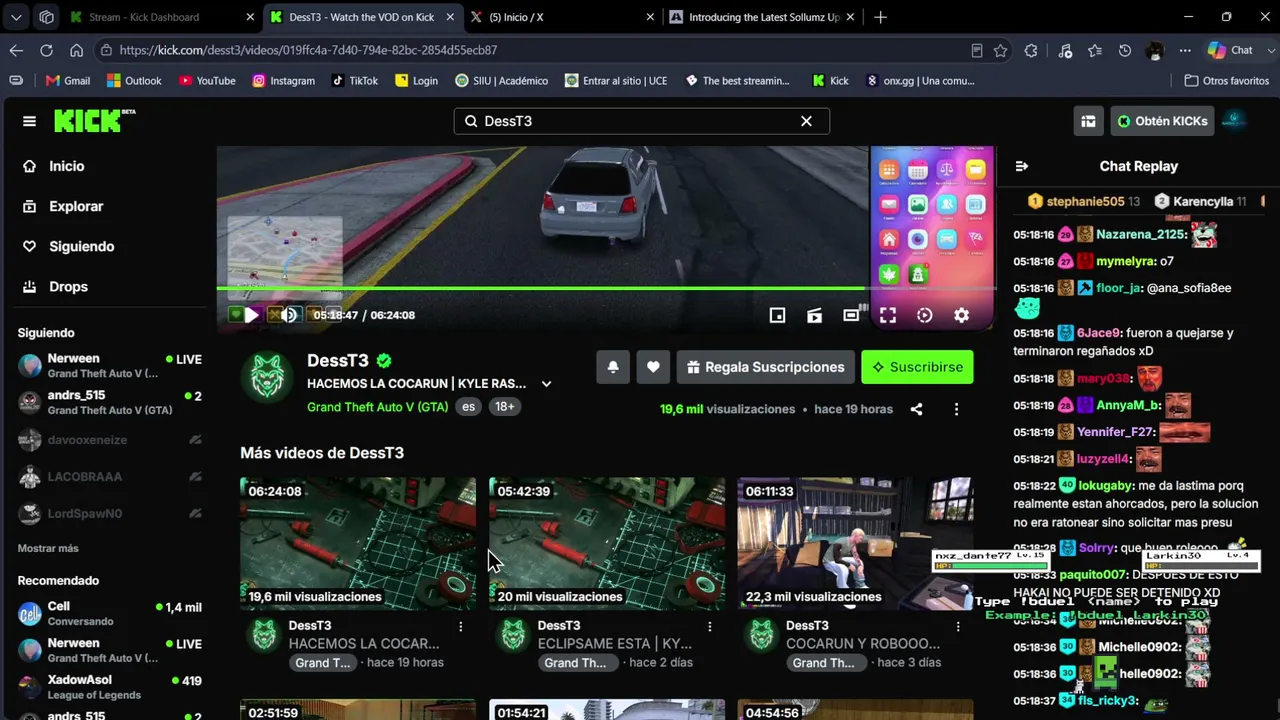Viewport: 1280px width, 720px height.
Task: Open Copilot Chat button
Action: tap(1230, 50)
